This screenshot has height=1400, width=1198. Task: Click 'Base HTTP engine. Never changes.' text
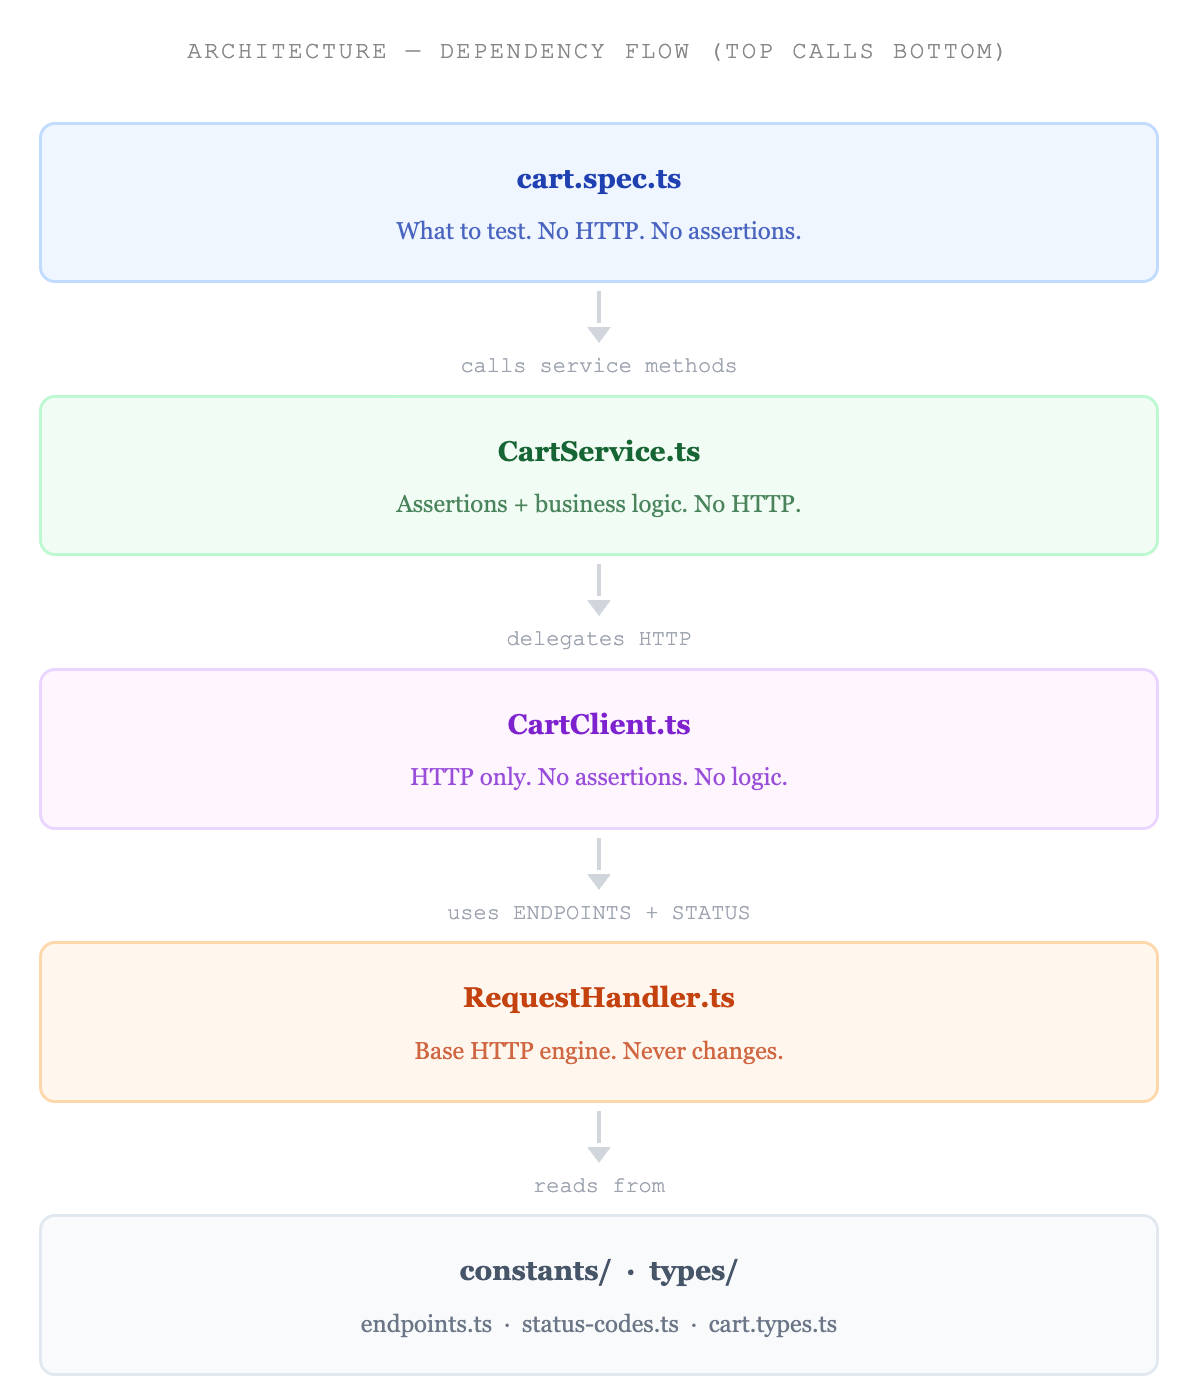point(599,1051)
